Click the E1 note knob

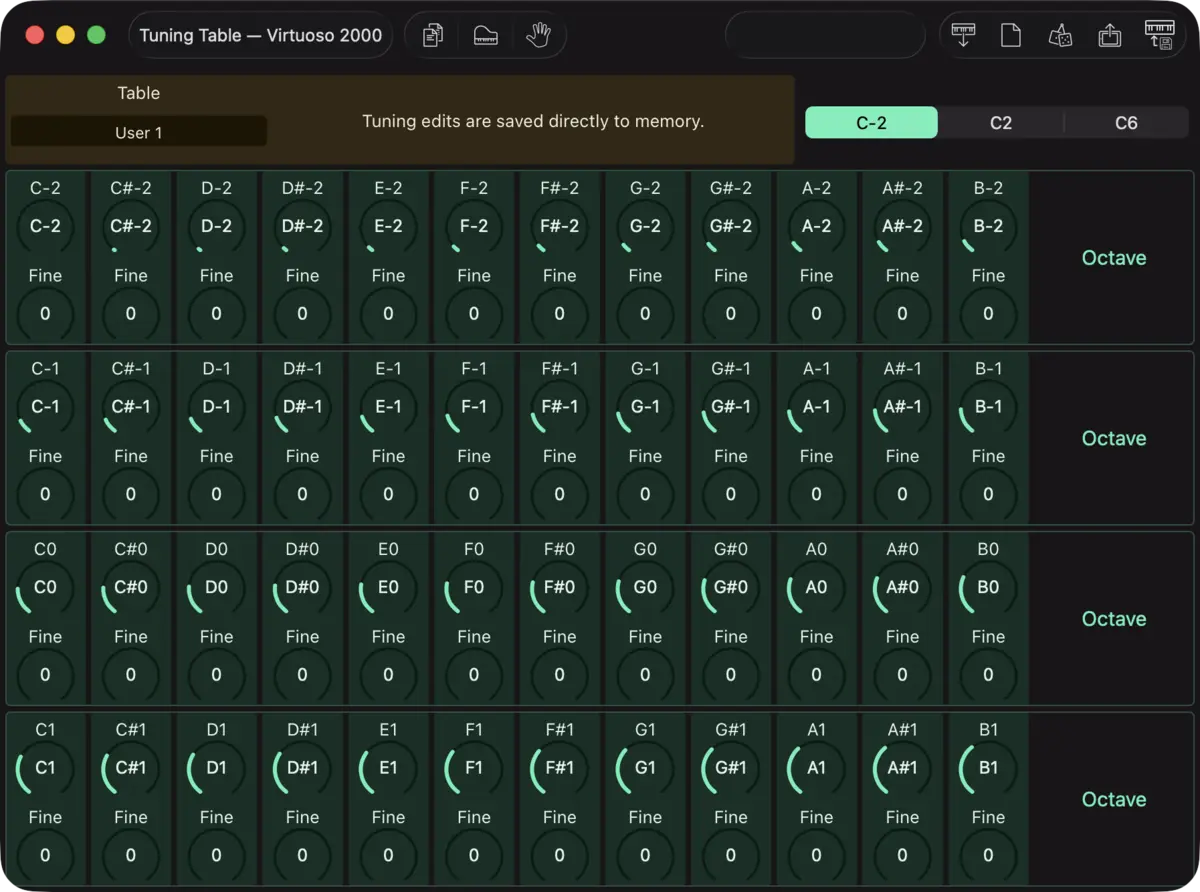coord(388,767)
